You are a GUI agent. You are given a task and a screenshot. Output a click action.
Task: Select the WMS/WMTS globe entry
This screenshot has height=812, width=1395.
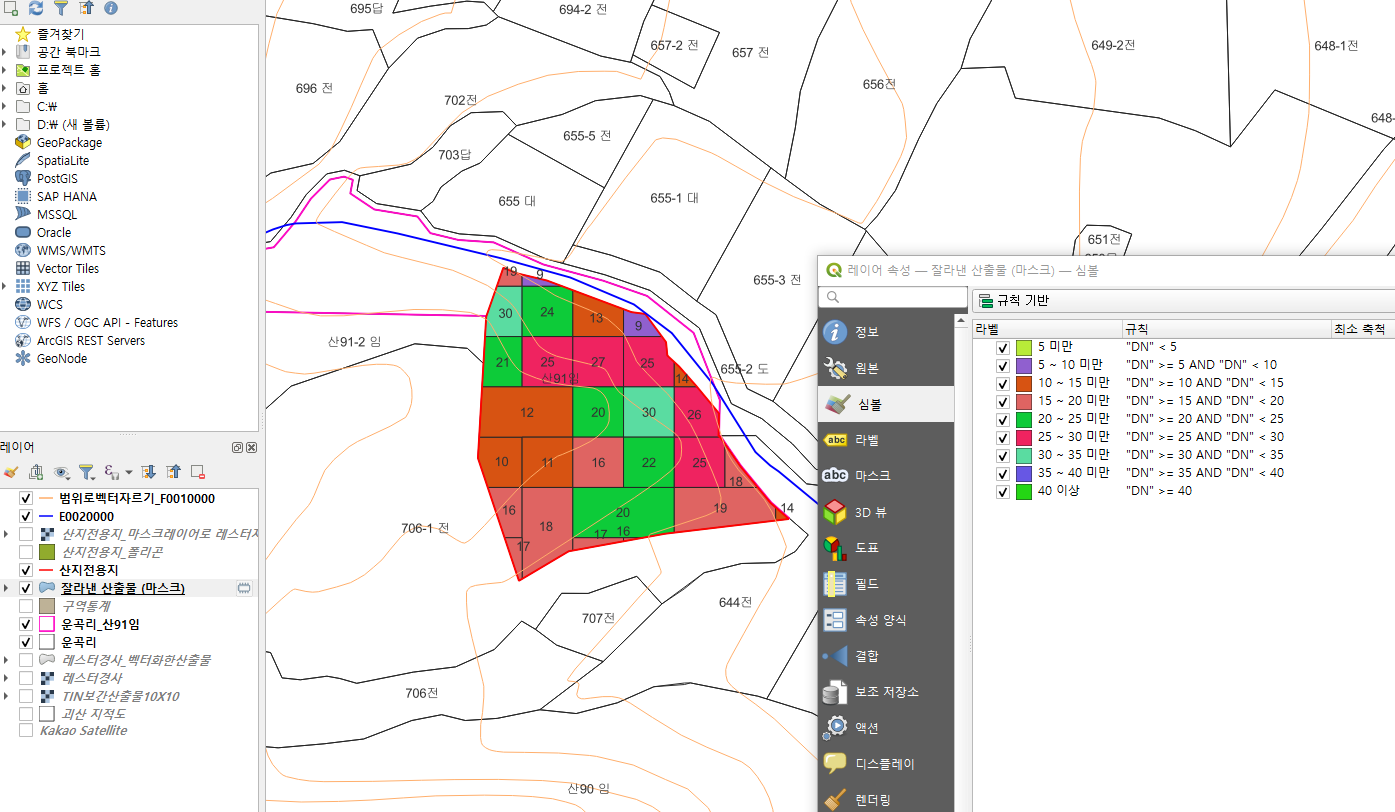[x=71, y=250]
